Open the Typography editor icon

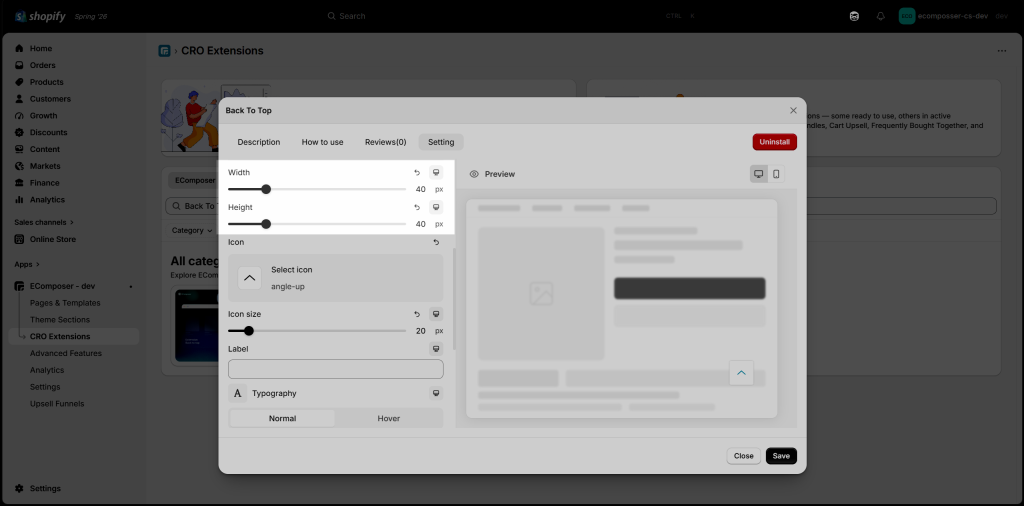(x=238, y=393)
